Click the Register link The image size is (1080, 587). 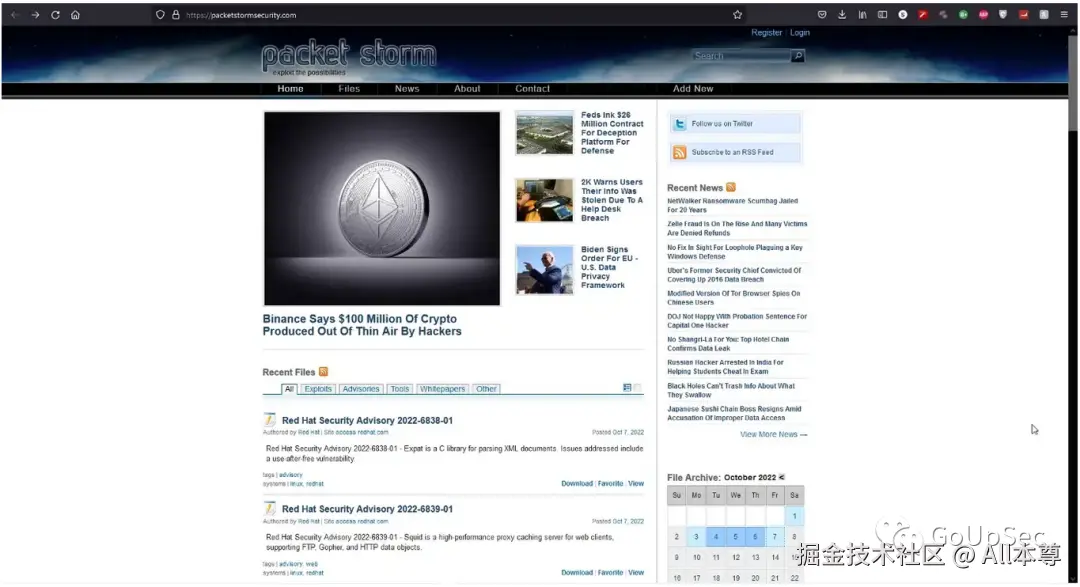[767, 32]
